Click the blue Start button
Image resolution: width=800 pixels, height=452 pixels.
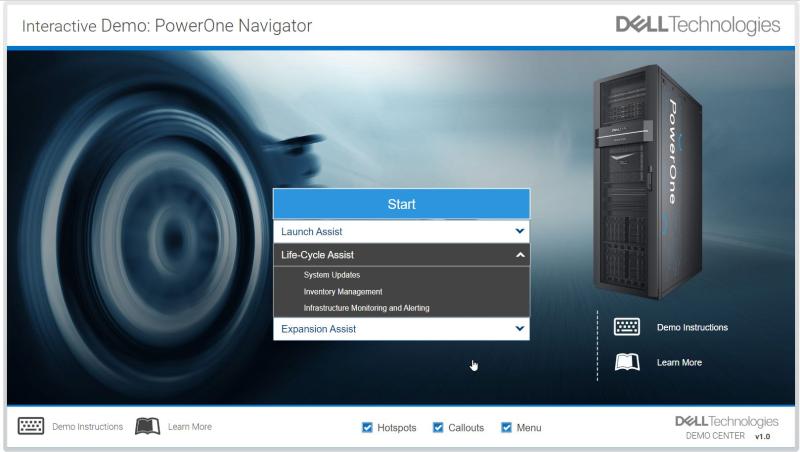tap(402, 204)
